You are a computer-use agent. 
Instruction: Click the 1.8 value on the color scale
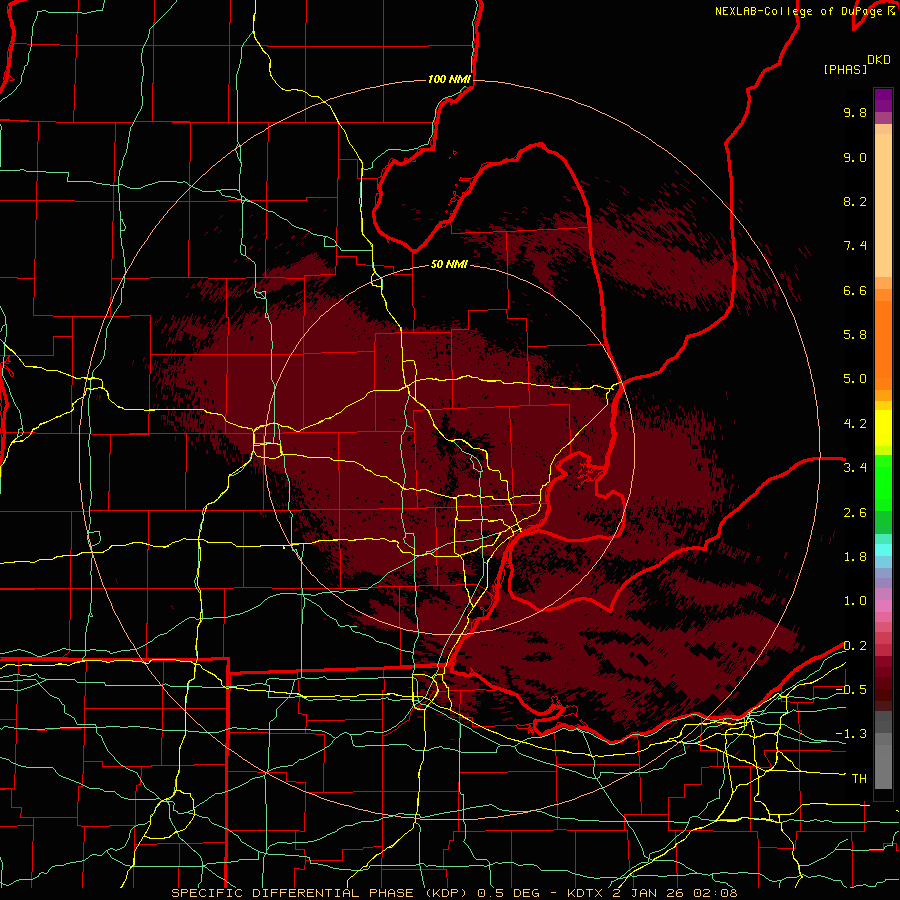[x=855, y=557]
